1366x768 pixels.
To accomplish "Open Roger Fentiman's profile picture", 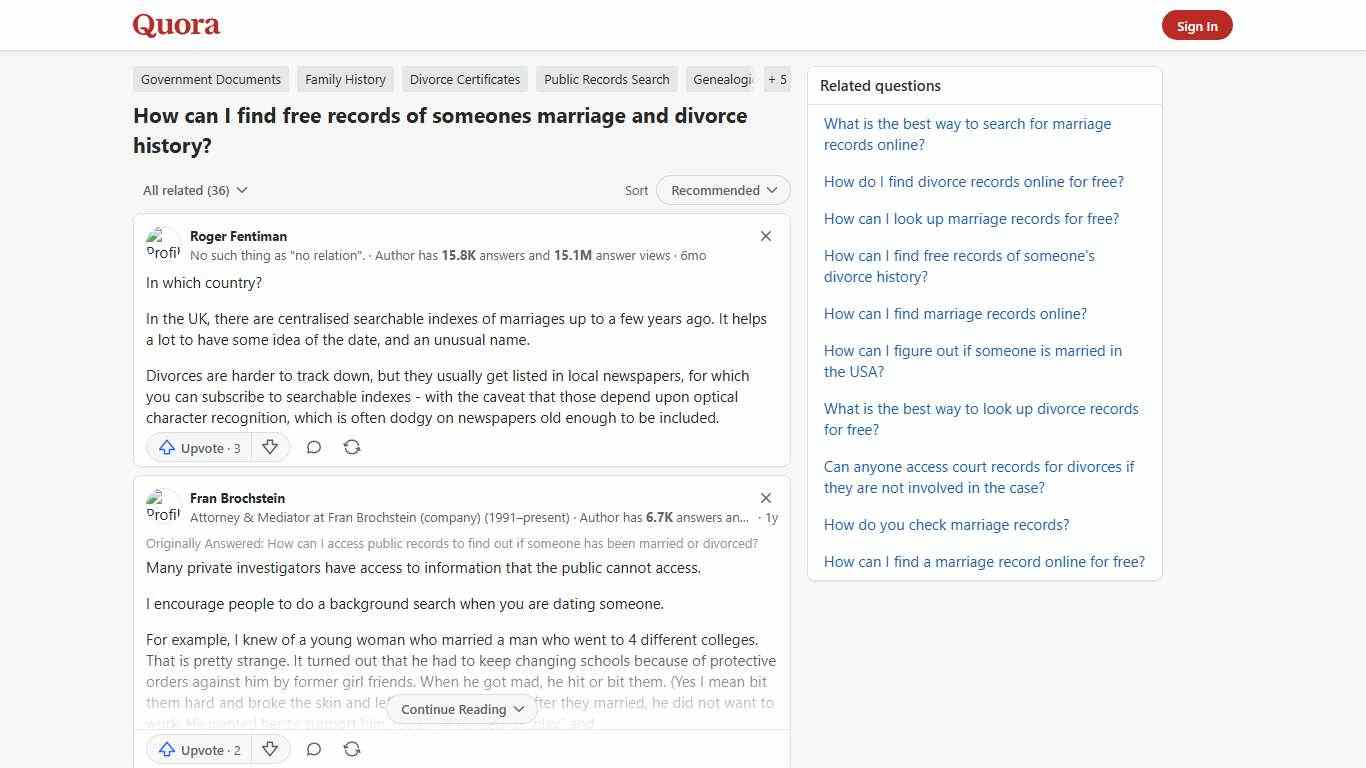I will pyautogui.click(x=163, y=243).
